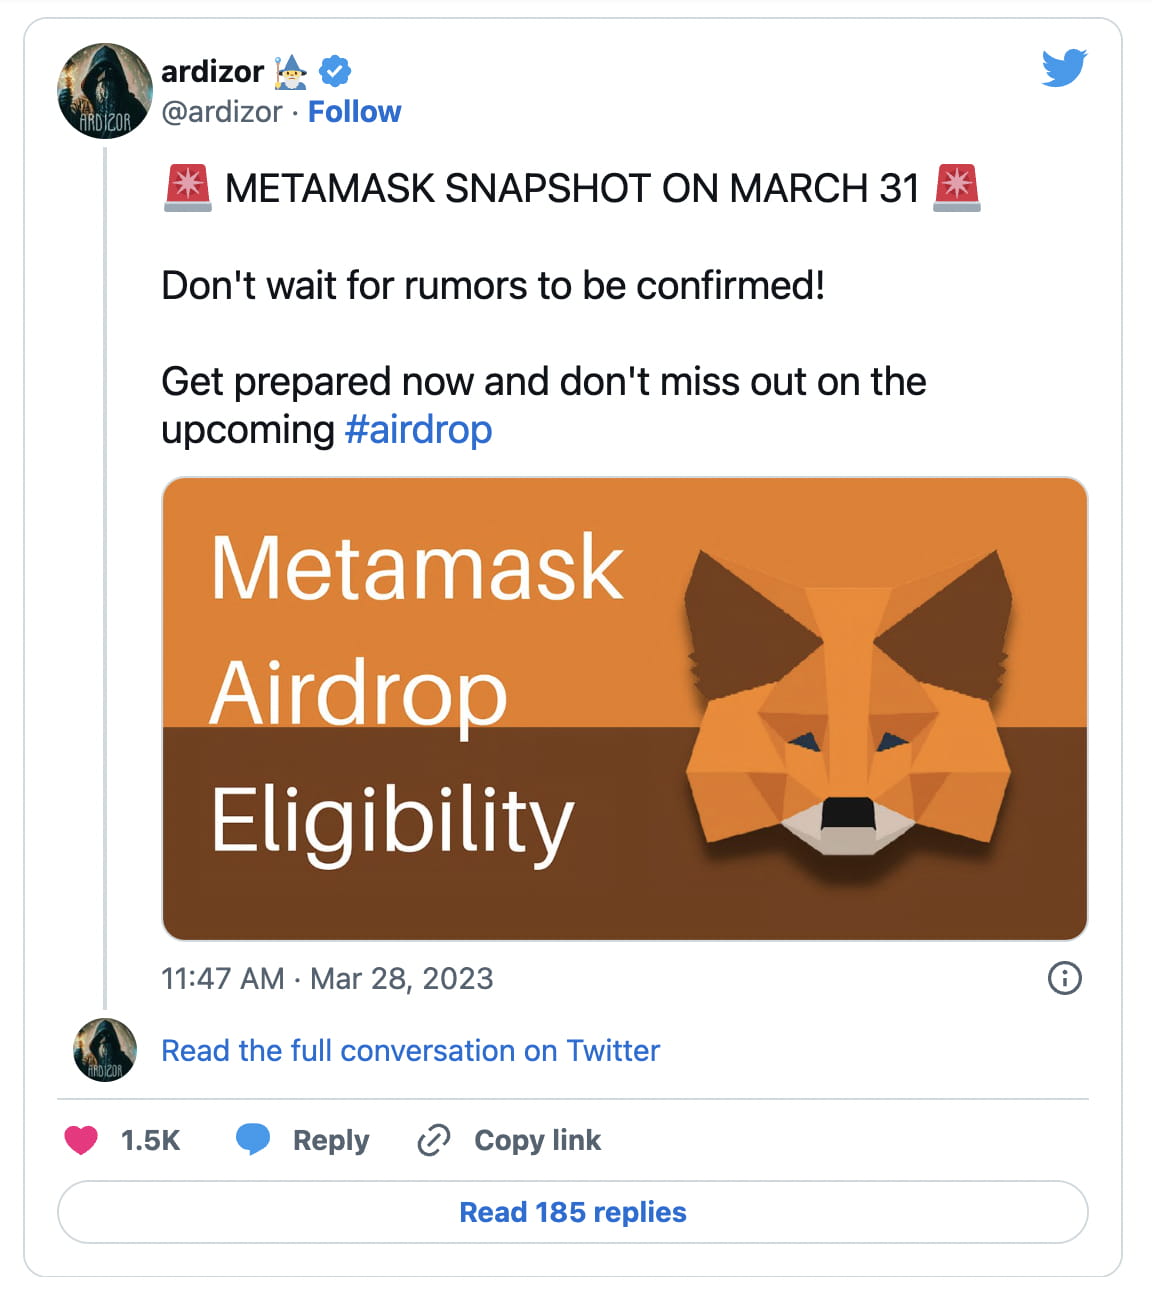Click the blue reply speech bubble icon

(x=253, y=1139)
